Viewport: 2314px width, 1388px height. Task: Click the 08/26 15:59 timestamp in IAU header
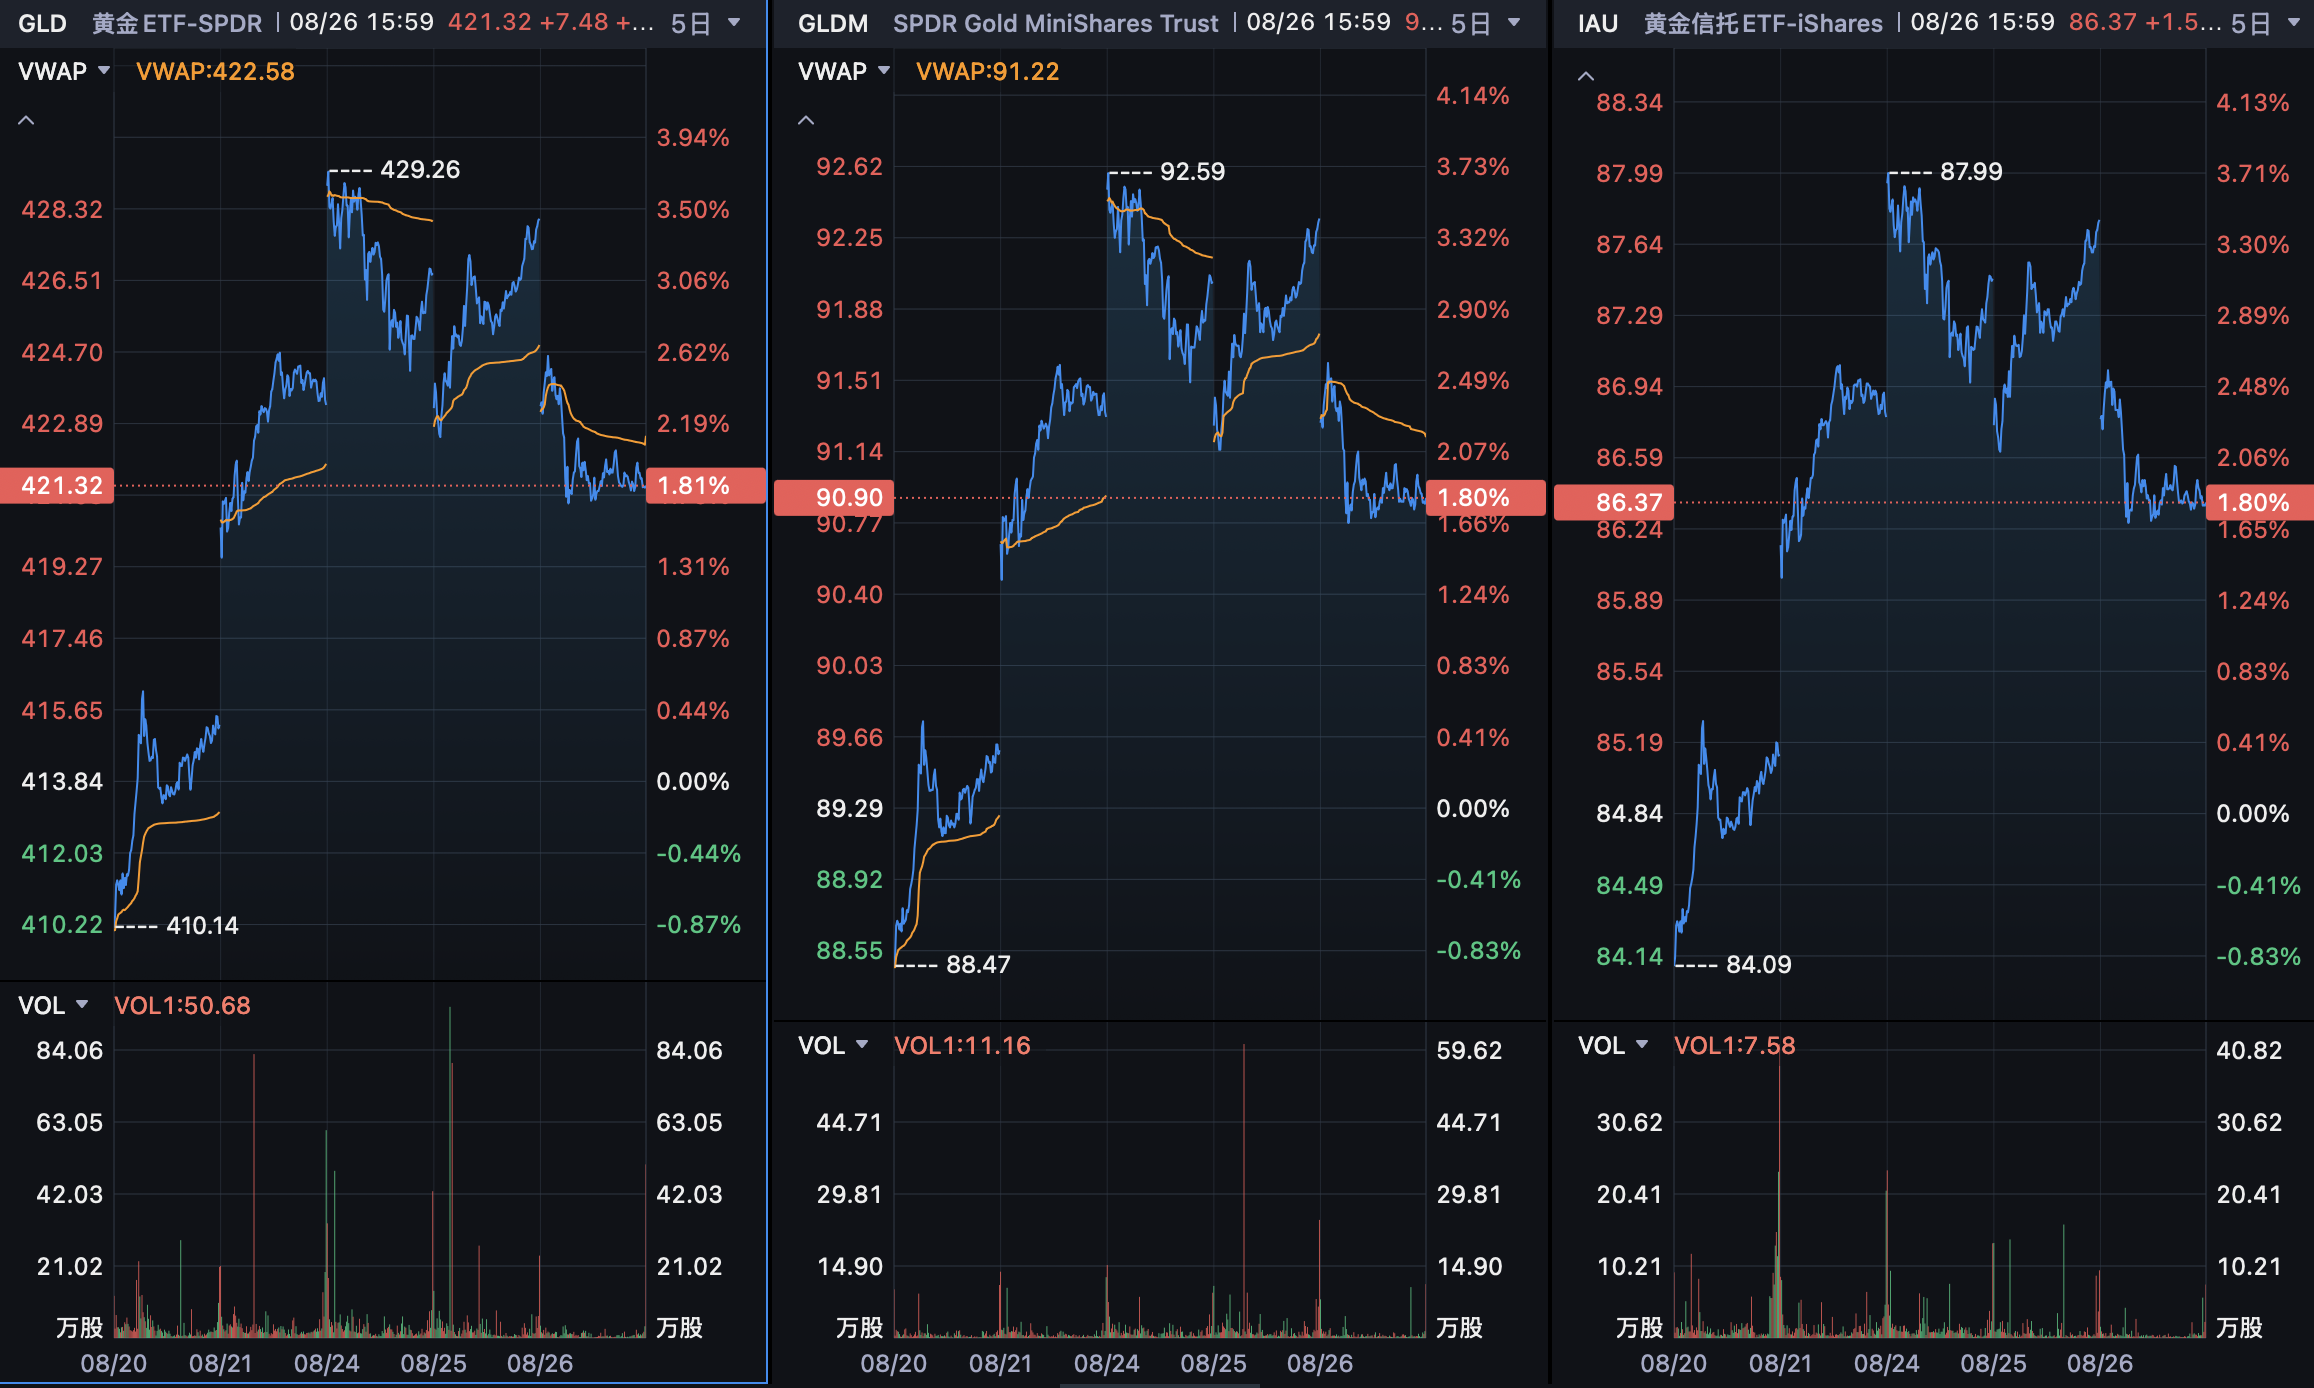coord(1982,22)
